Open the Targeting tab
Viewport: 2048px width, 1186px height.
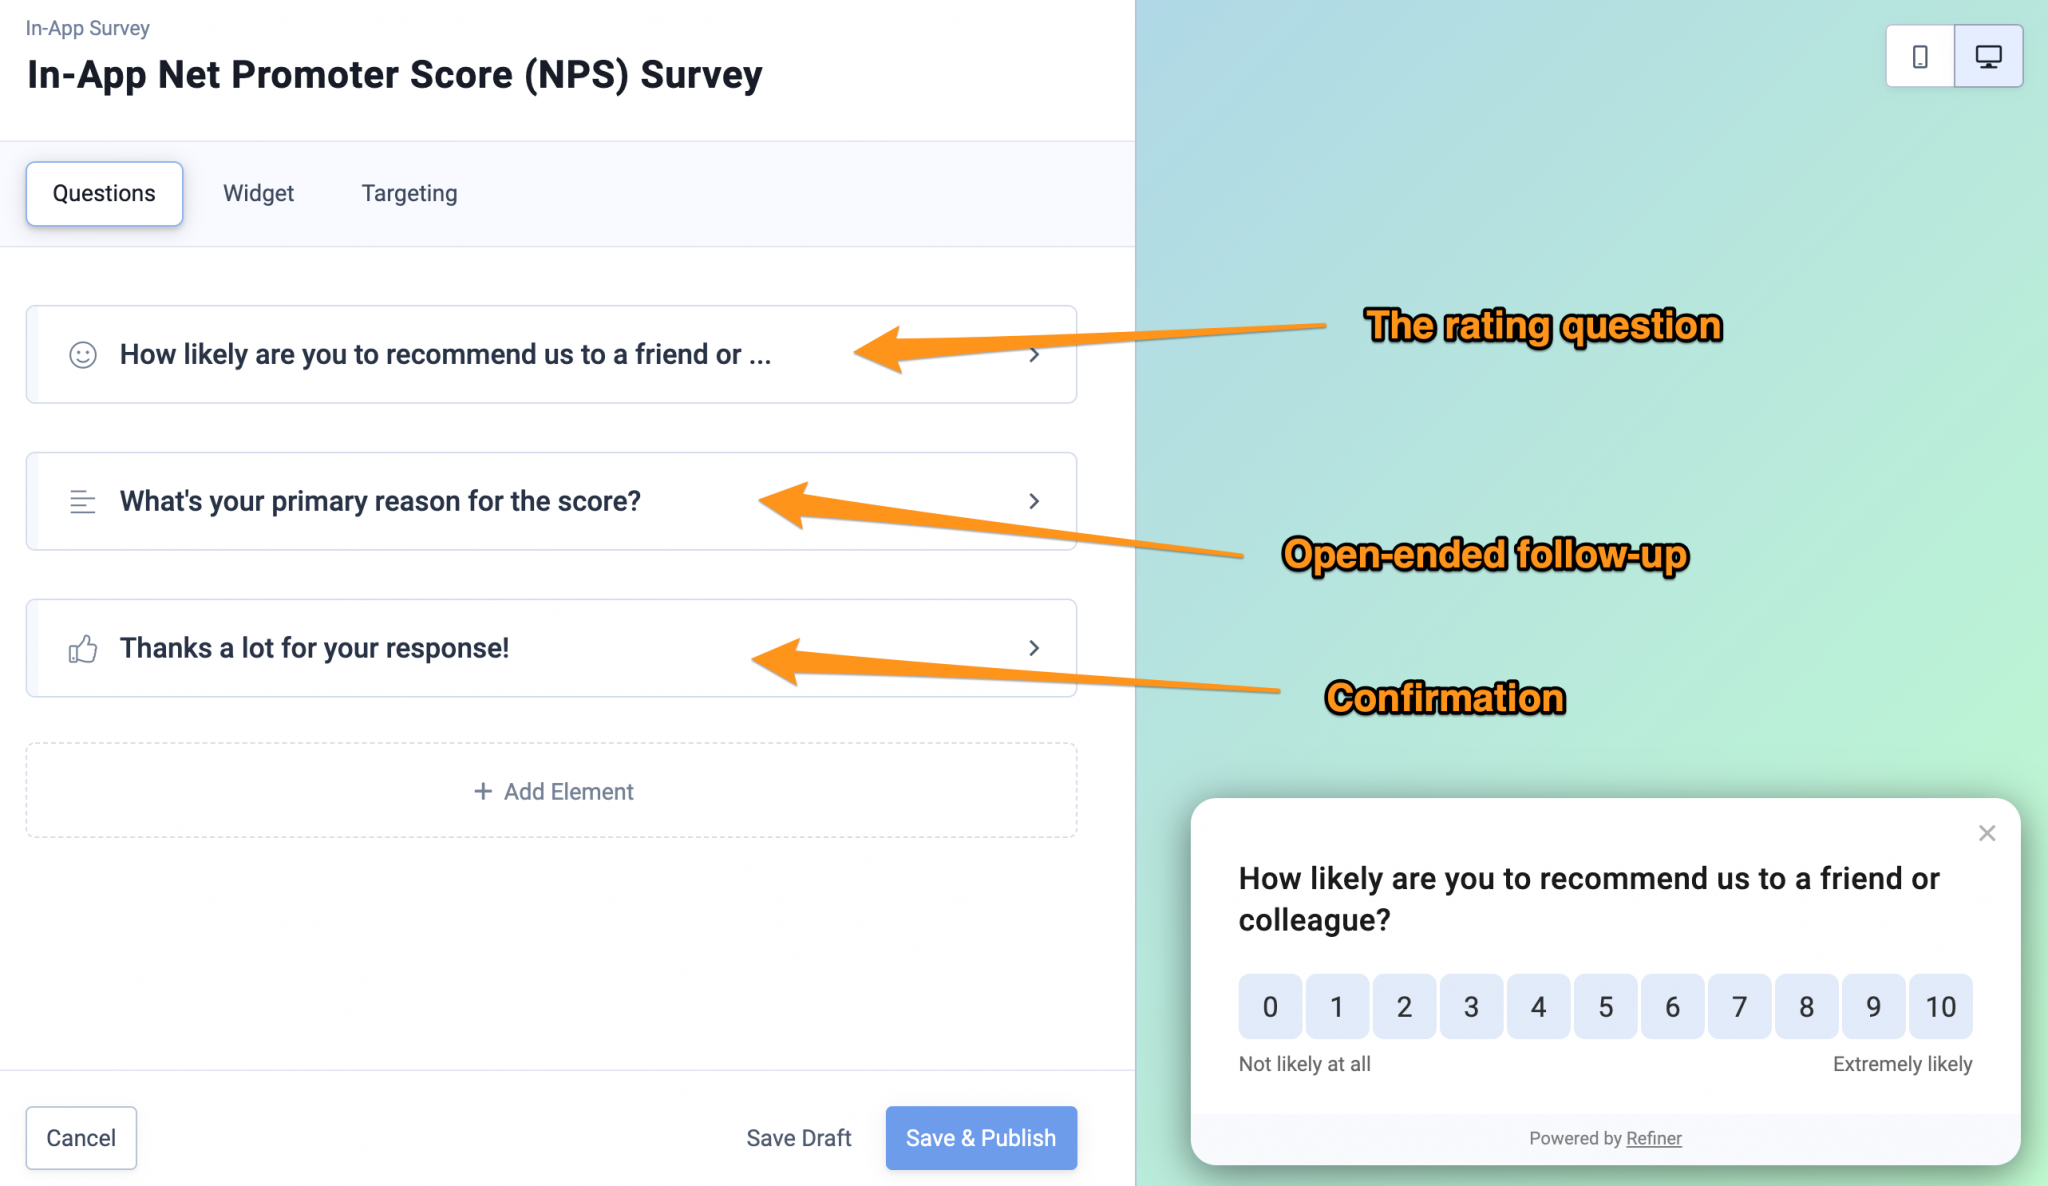(x=408, y=193)
